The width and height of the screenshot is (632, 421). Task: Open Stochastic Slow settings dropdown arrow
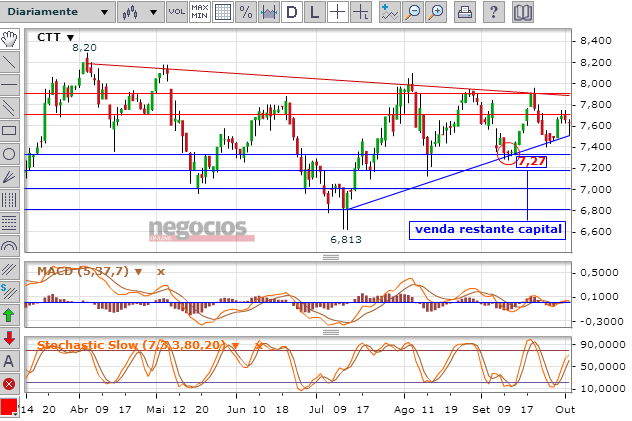pos(235,346)
